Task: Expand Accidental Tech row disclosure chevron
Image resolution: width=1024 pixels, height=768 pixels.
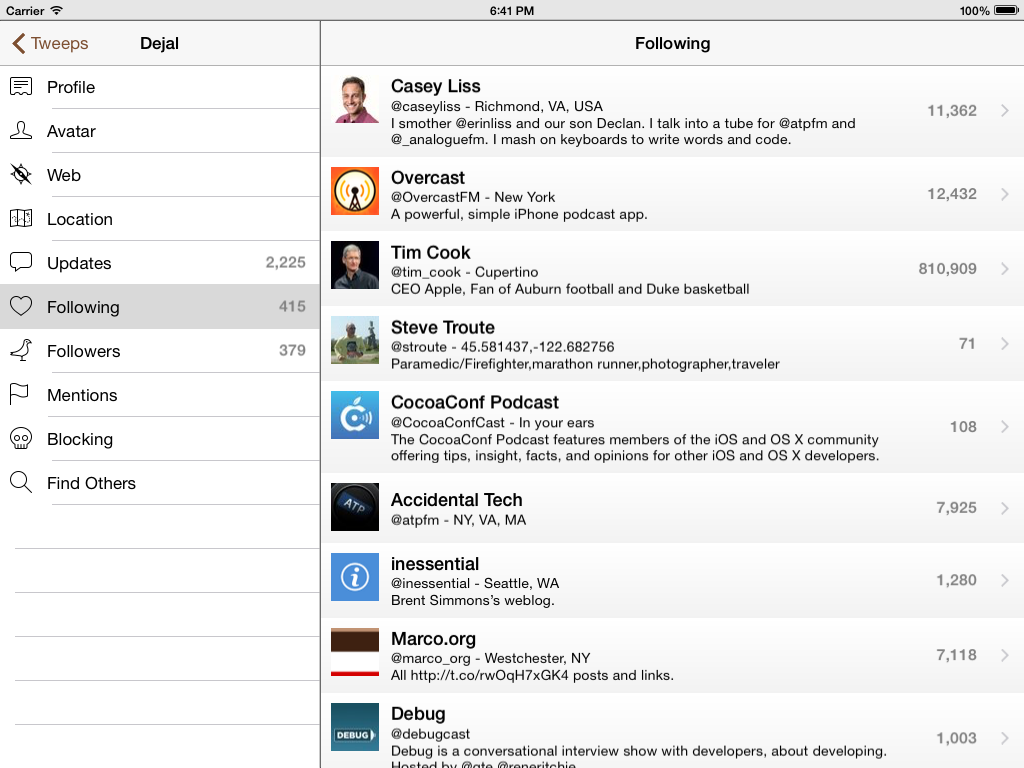Action: [x=1005, y=508]
